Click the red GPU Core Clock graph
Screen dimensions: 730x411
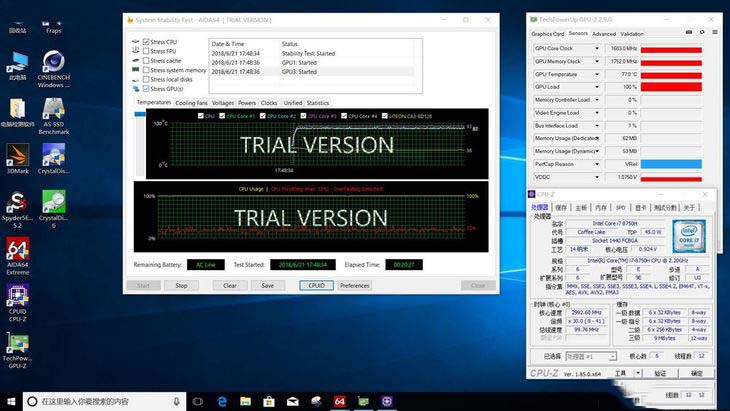671,48
